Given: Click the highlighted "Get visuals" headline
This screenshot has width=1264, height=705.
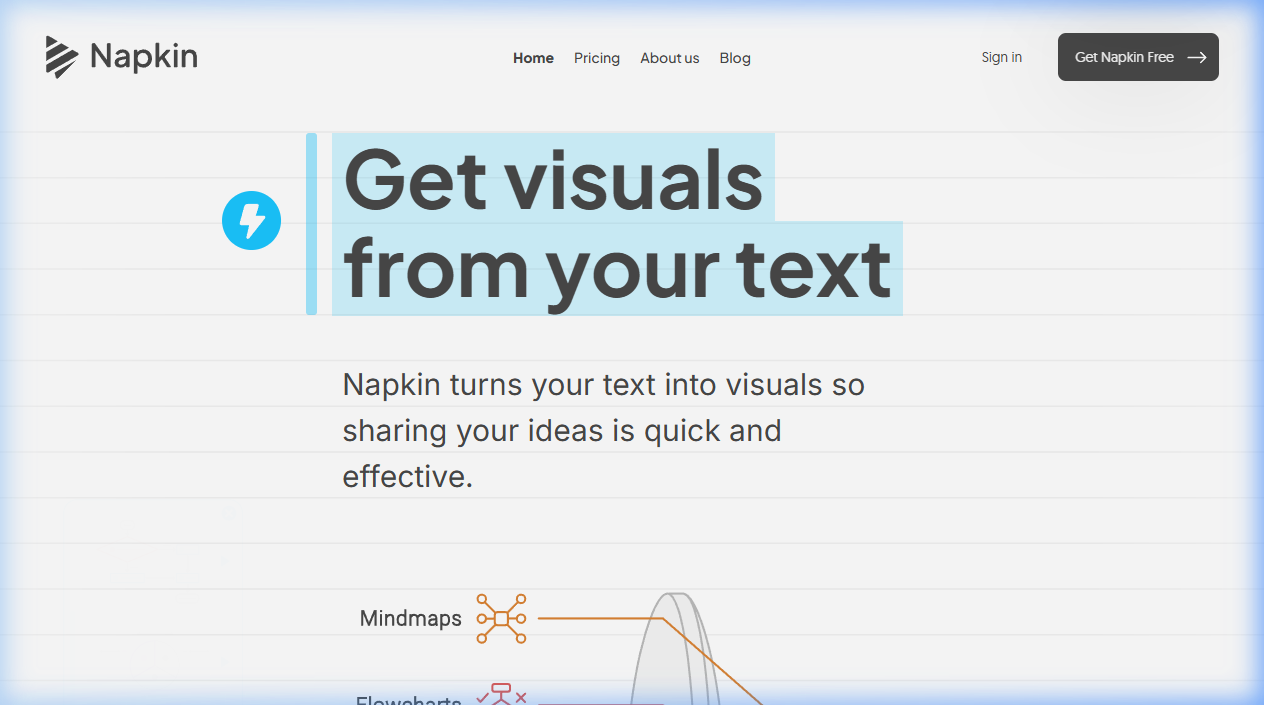Looking at the screenshot, I should tap(553, 179).
